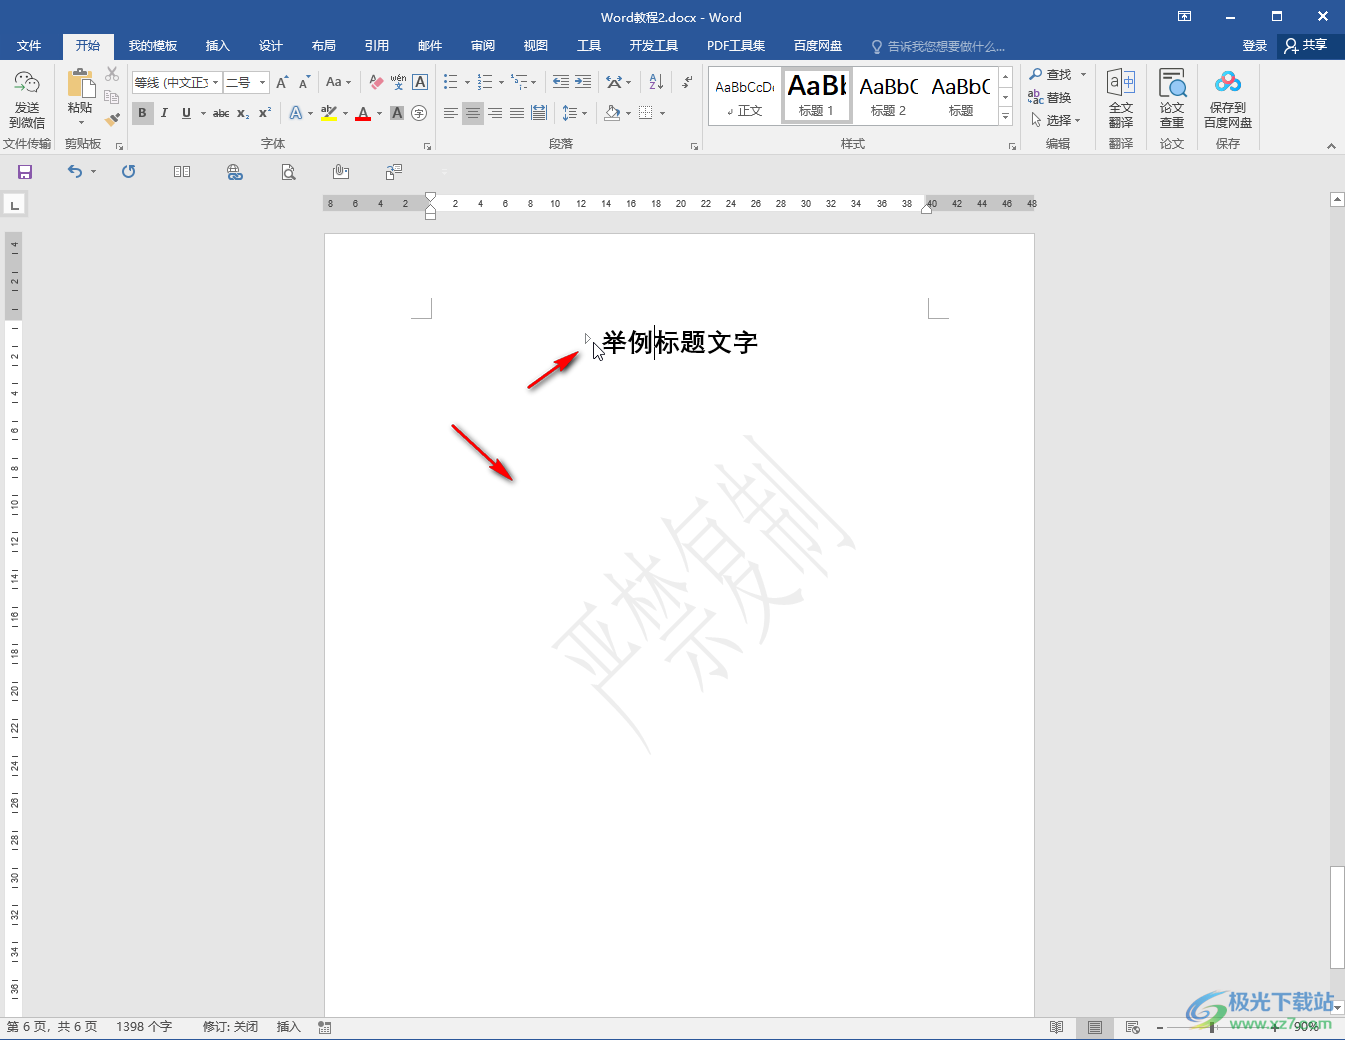Open the Change Case (Aa) dropdown

pos(339,82)
